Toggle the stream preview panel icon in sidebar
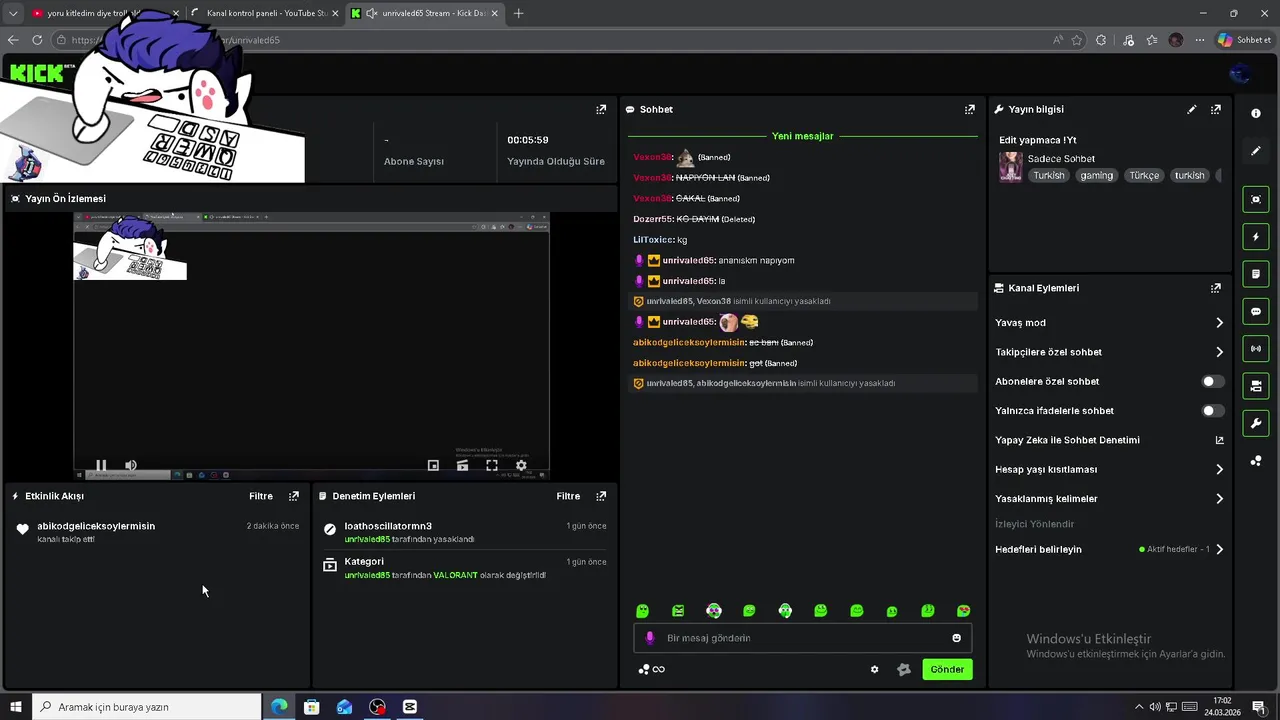This screenshot has width=1280, height=720. 1256,199
